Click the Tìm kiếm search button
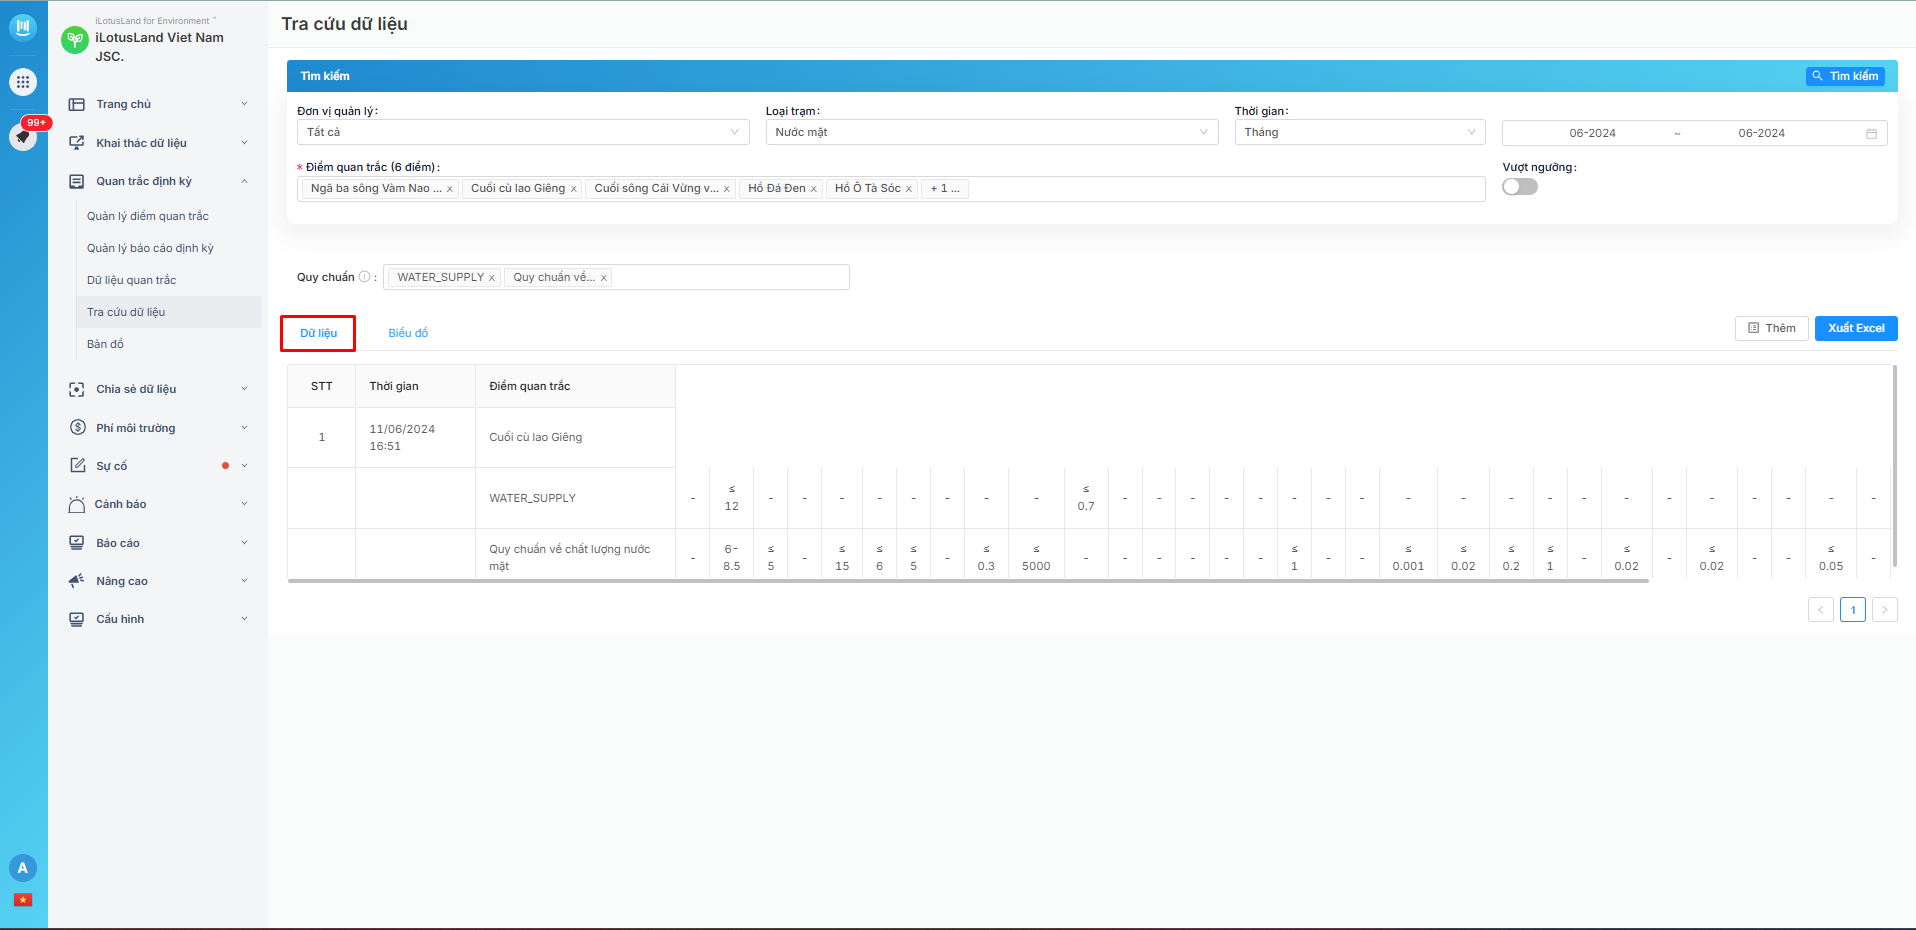1916x930 pixels. point(1845,76)
